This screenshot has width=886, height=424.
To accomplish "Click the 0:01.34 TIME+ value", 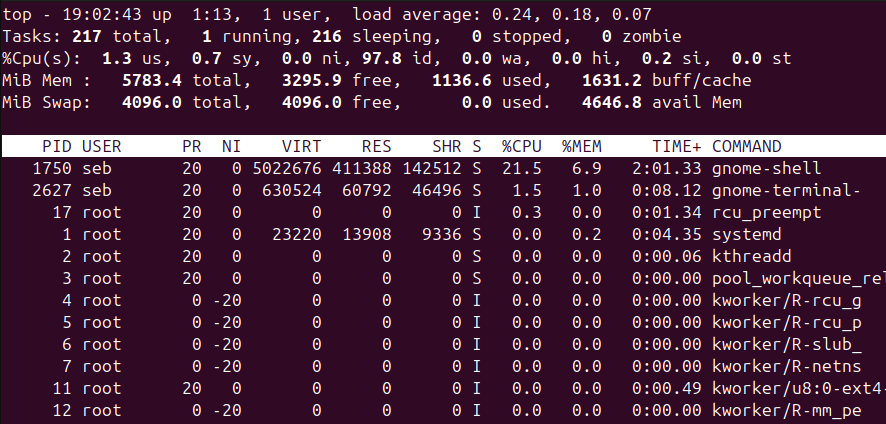I will point(667,213).
